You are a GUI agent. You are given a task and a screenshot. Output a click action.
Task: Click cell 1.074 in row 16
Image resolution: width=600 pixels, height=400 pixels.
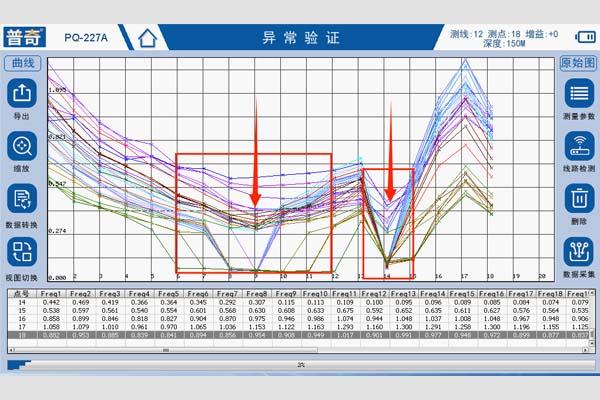point(345,319)
